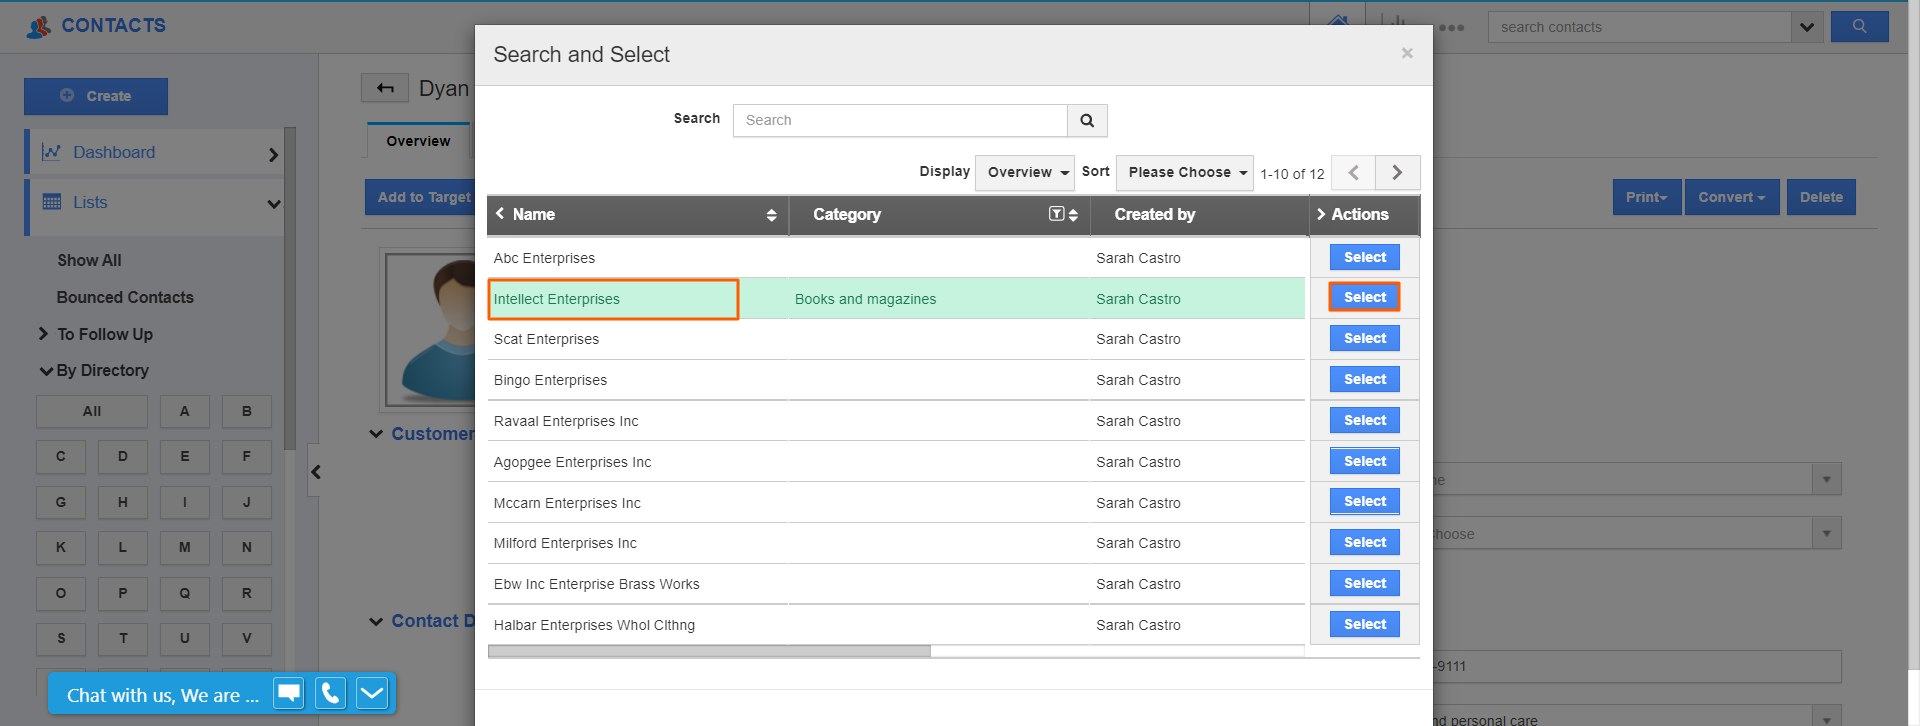Open the Dashboard menu item

coord(114,152)
